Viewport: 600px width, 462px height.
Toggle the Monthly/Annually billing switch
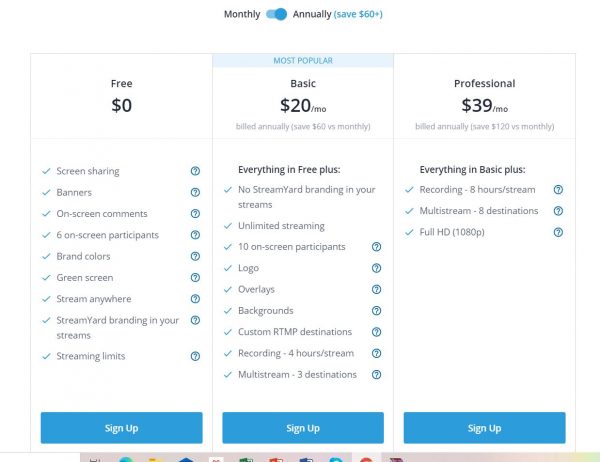pos(276,14)
